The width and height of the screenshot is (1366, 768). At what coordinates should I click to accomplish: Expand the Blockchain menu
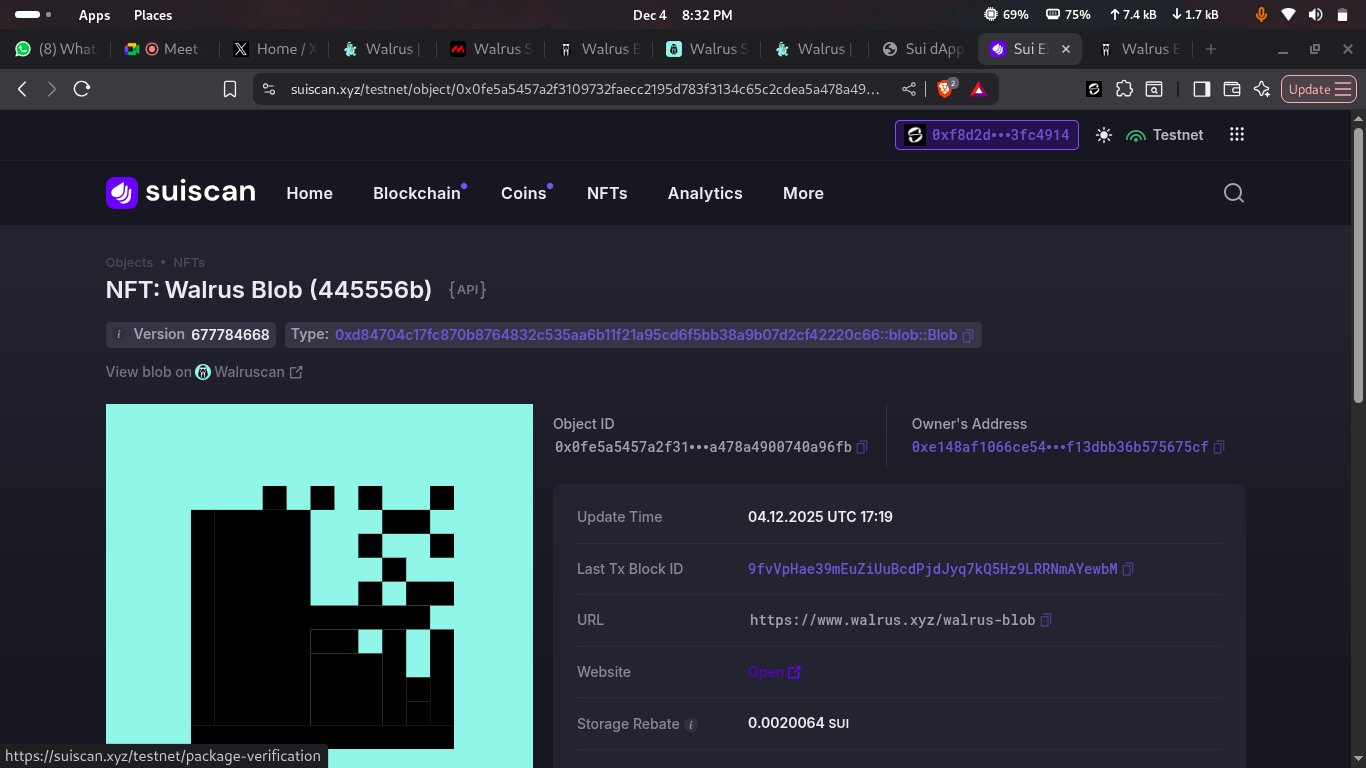pos(417,193)
